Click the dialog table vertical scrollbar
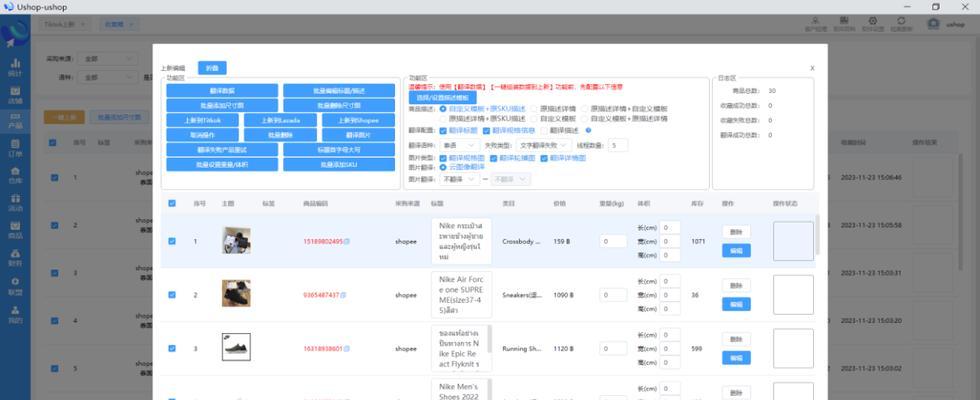980x400 pixels. click(x=818, y=234)
